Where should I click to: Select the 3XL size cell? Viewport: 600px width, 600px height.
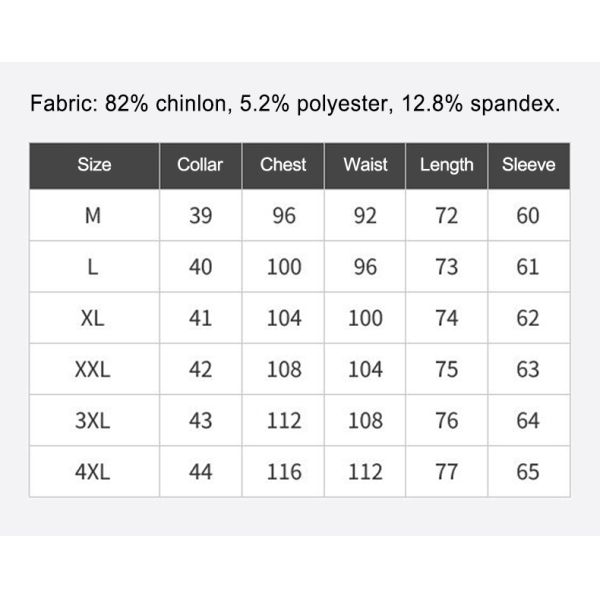click(94, 421)
